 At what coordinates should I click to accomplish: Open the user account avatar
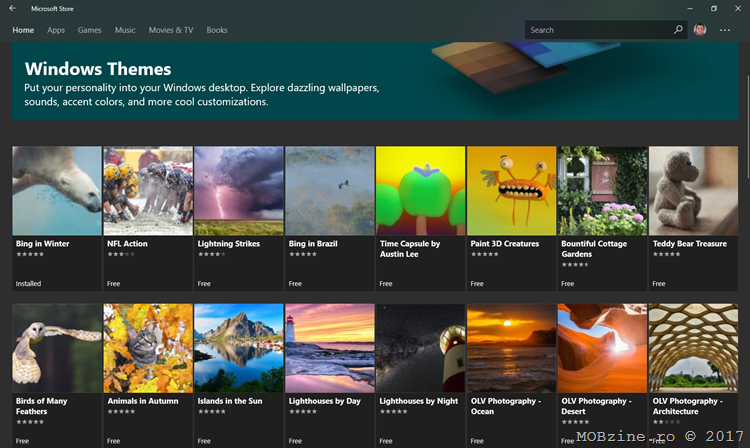700,30
